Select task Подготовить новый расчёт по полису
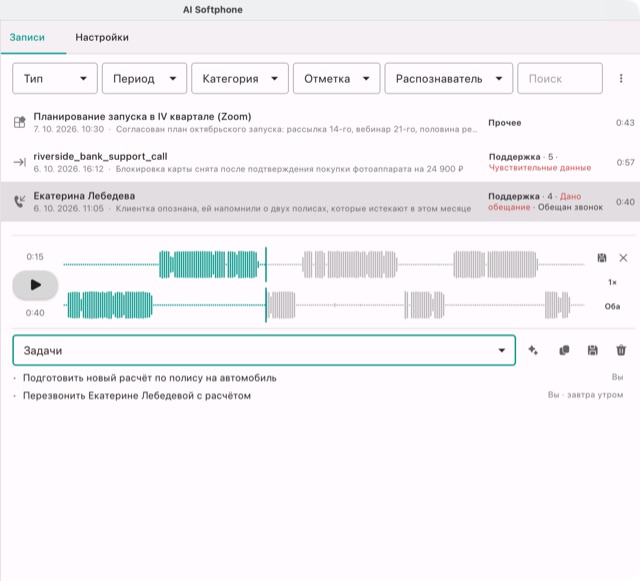 (x=149, y=378)
